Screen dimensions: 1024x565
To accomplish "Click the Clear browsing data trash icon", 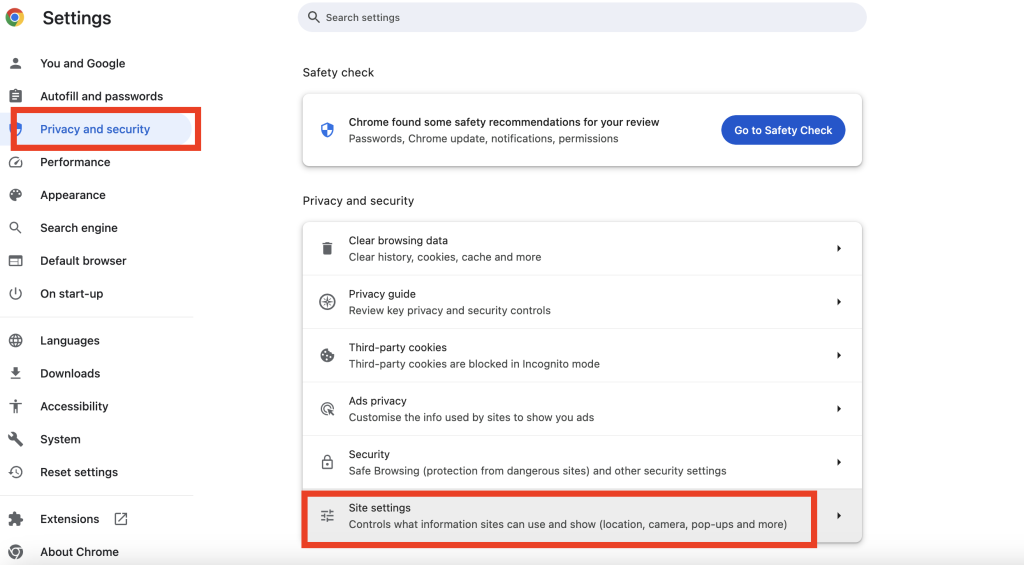I will 327,248.
